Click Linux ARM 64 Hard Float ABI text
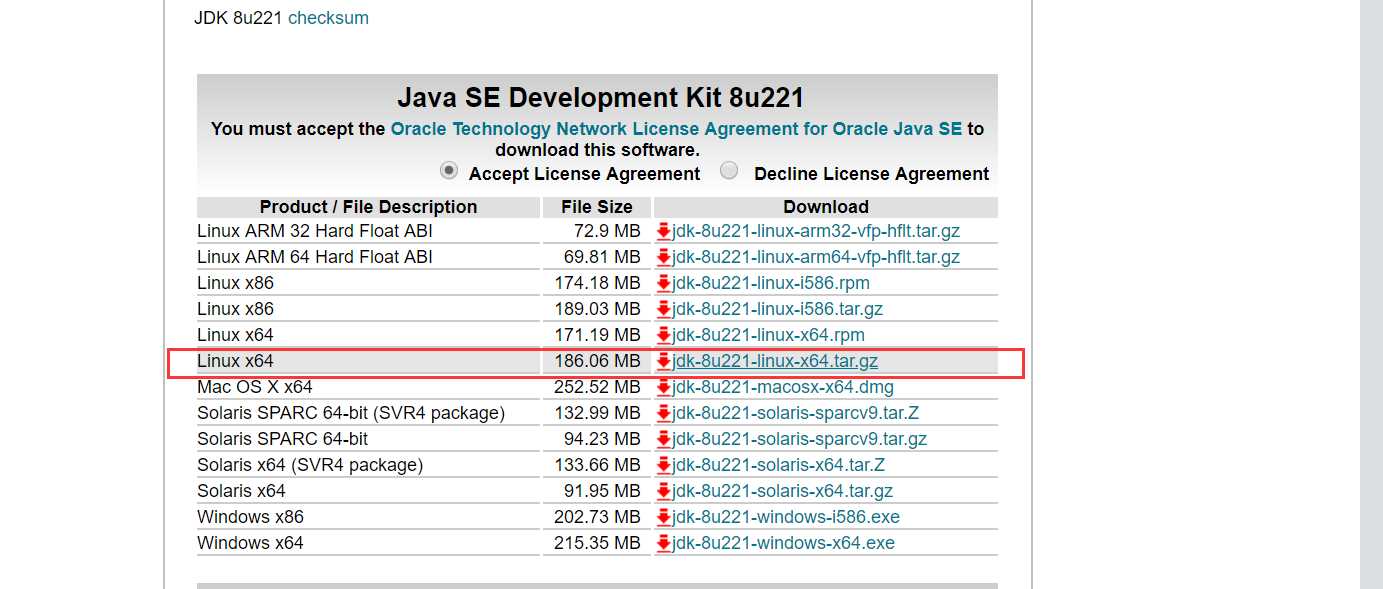This screenshot has height=589, width=1383. [315, 257]
